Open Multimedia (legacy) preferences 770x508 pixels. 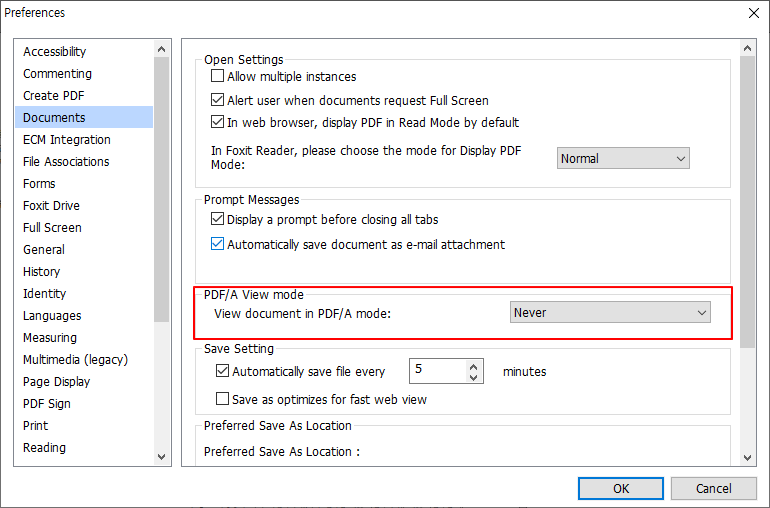pyautogui.click(x=84, y=360)
